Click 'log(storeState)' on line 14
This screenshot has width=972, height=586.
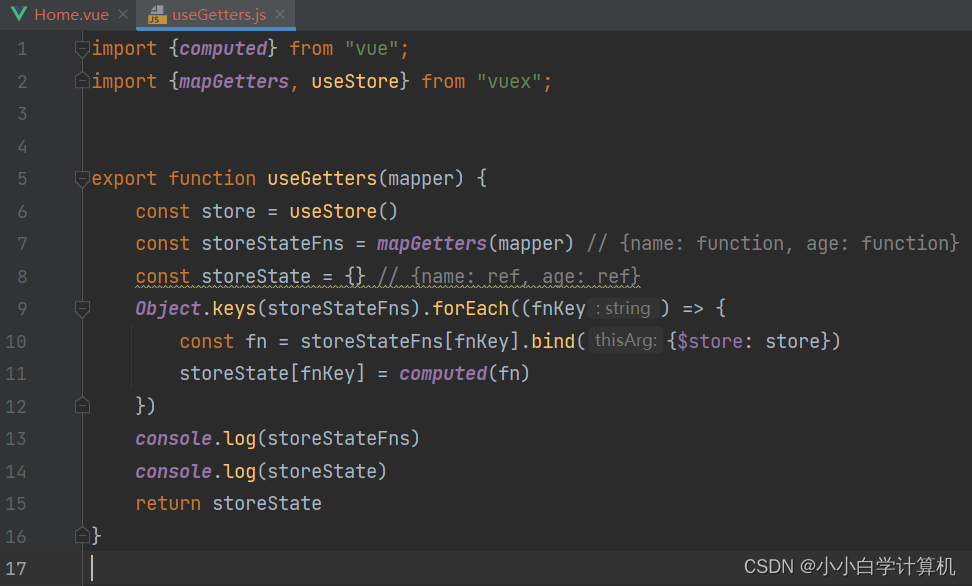tap(305, 471)
